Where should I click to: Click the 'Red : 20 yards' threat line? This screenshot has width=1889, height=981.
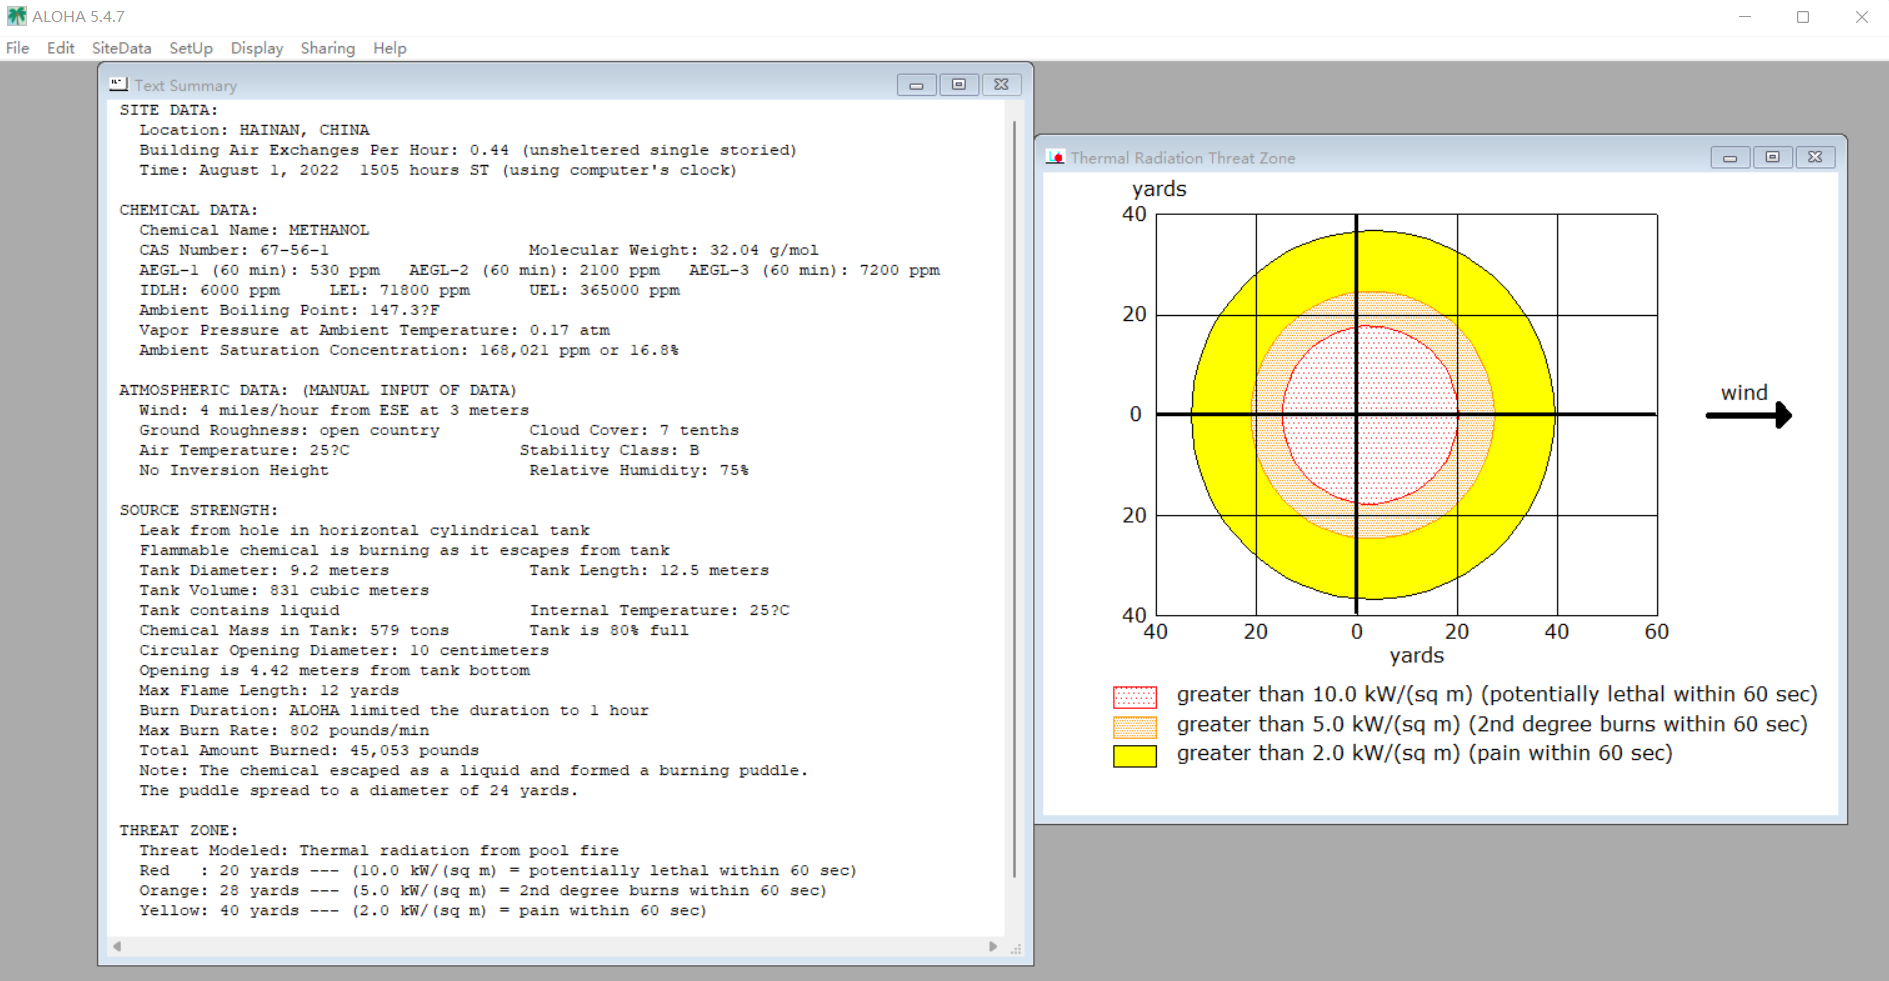[x=498, y=870]
